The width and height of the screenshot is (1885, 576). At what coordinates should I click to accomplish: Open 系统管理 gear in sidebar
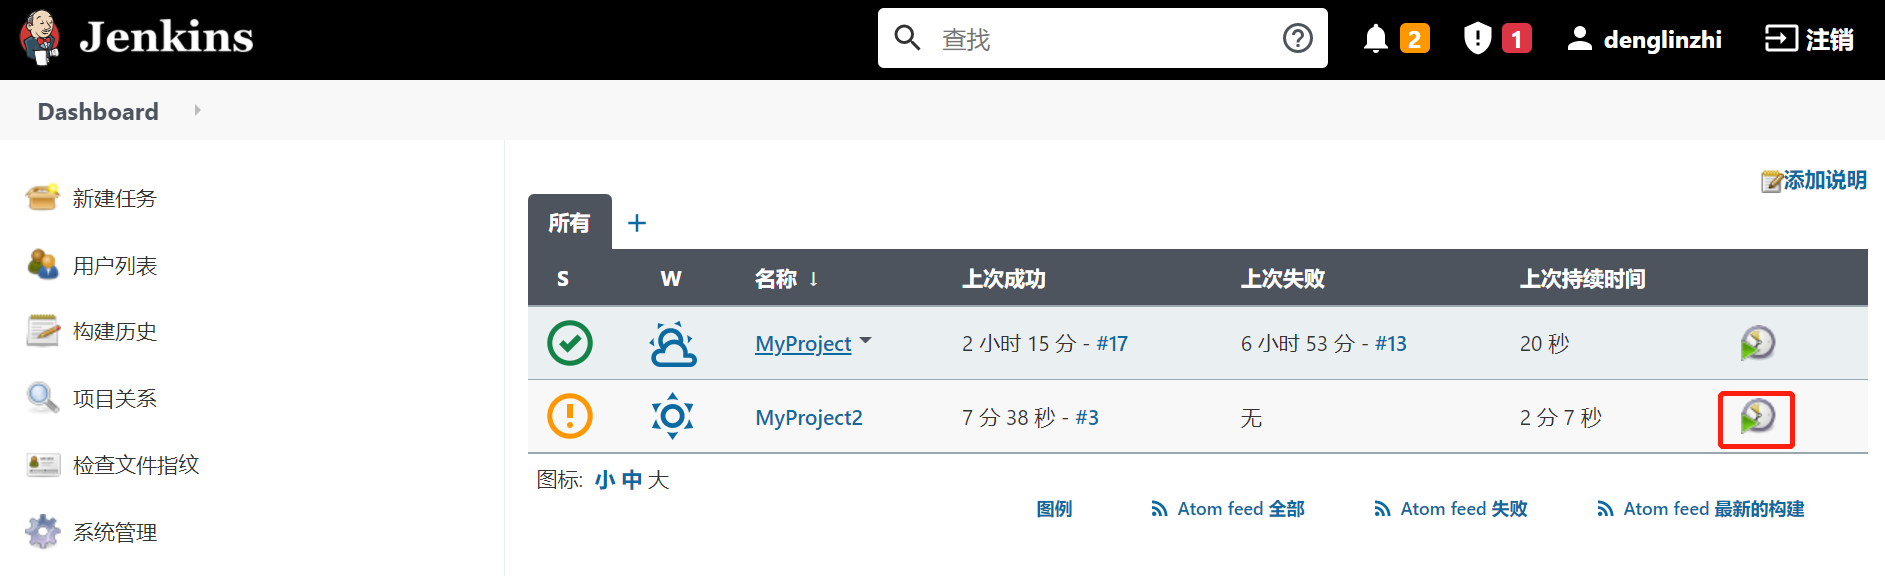42,531
